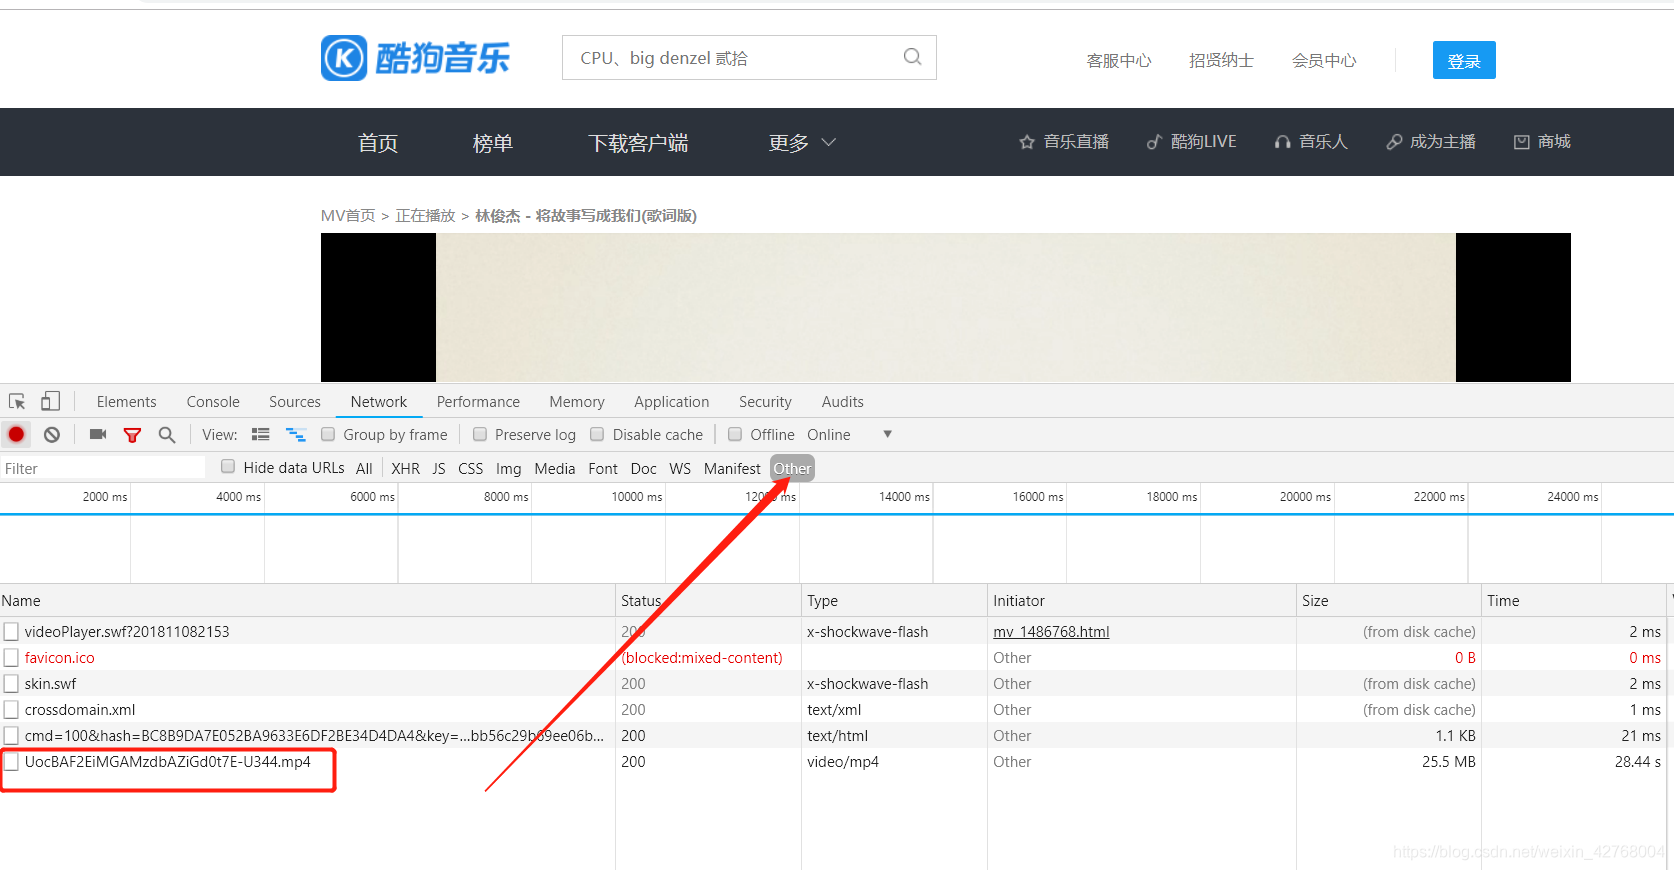Click file icon of videoPlayer.swf row

[x=11, y=631]
